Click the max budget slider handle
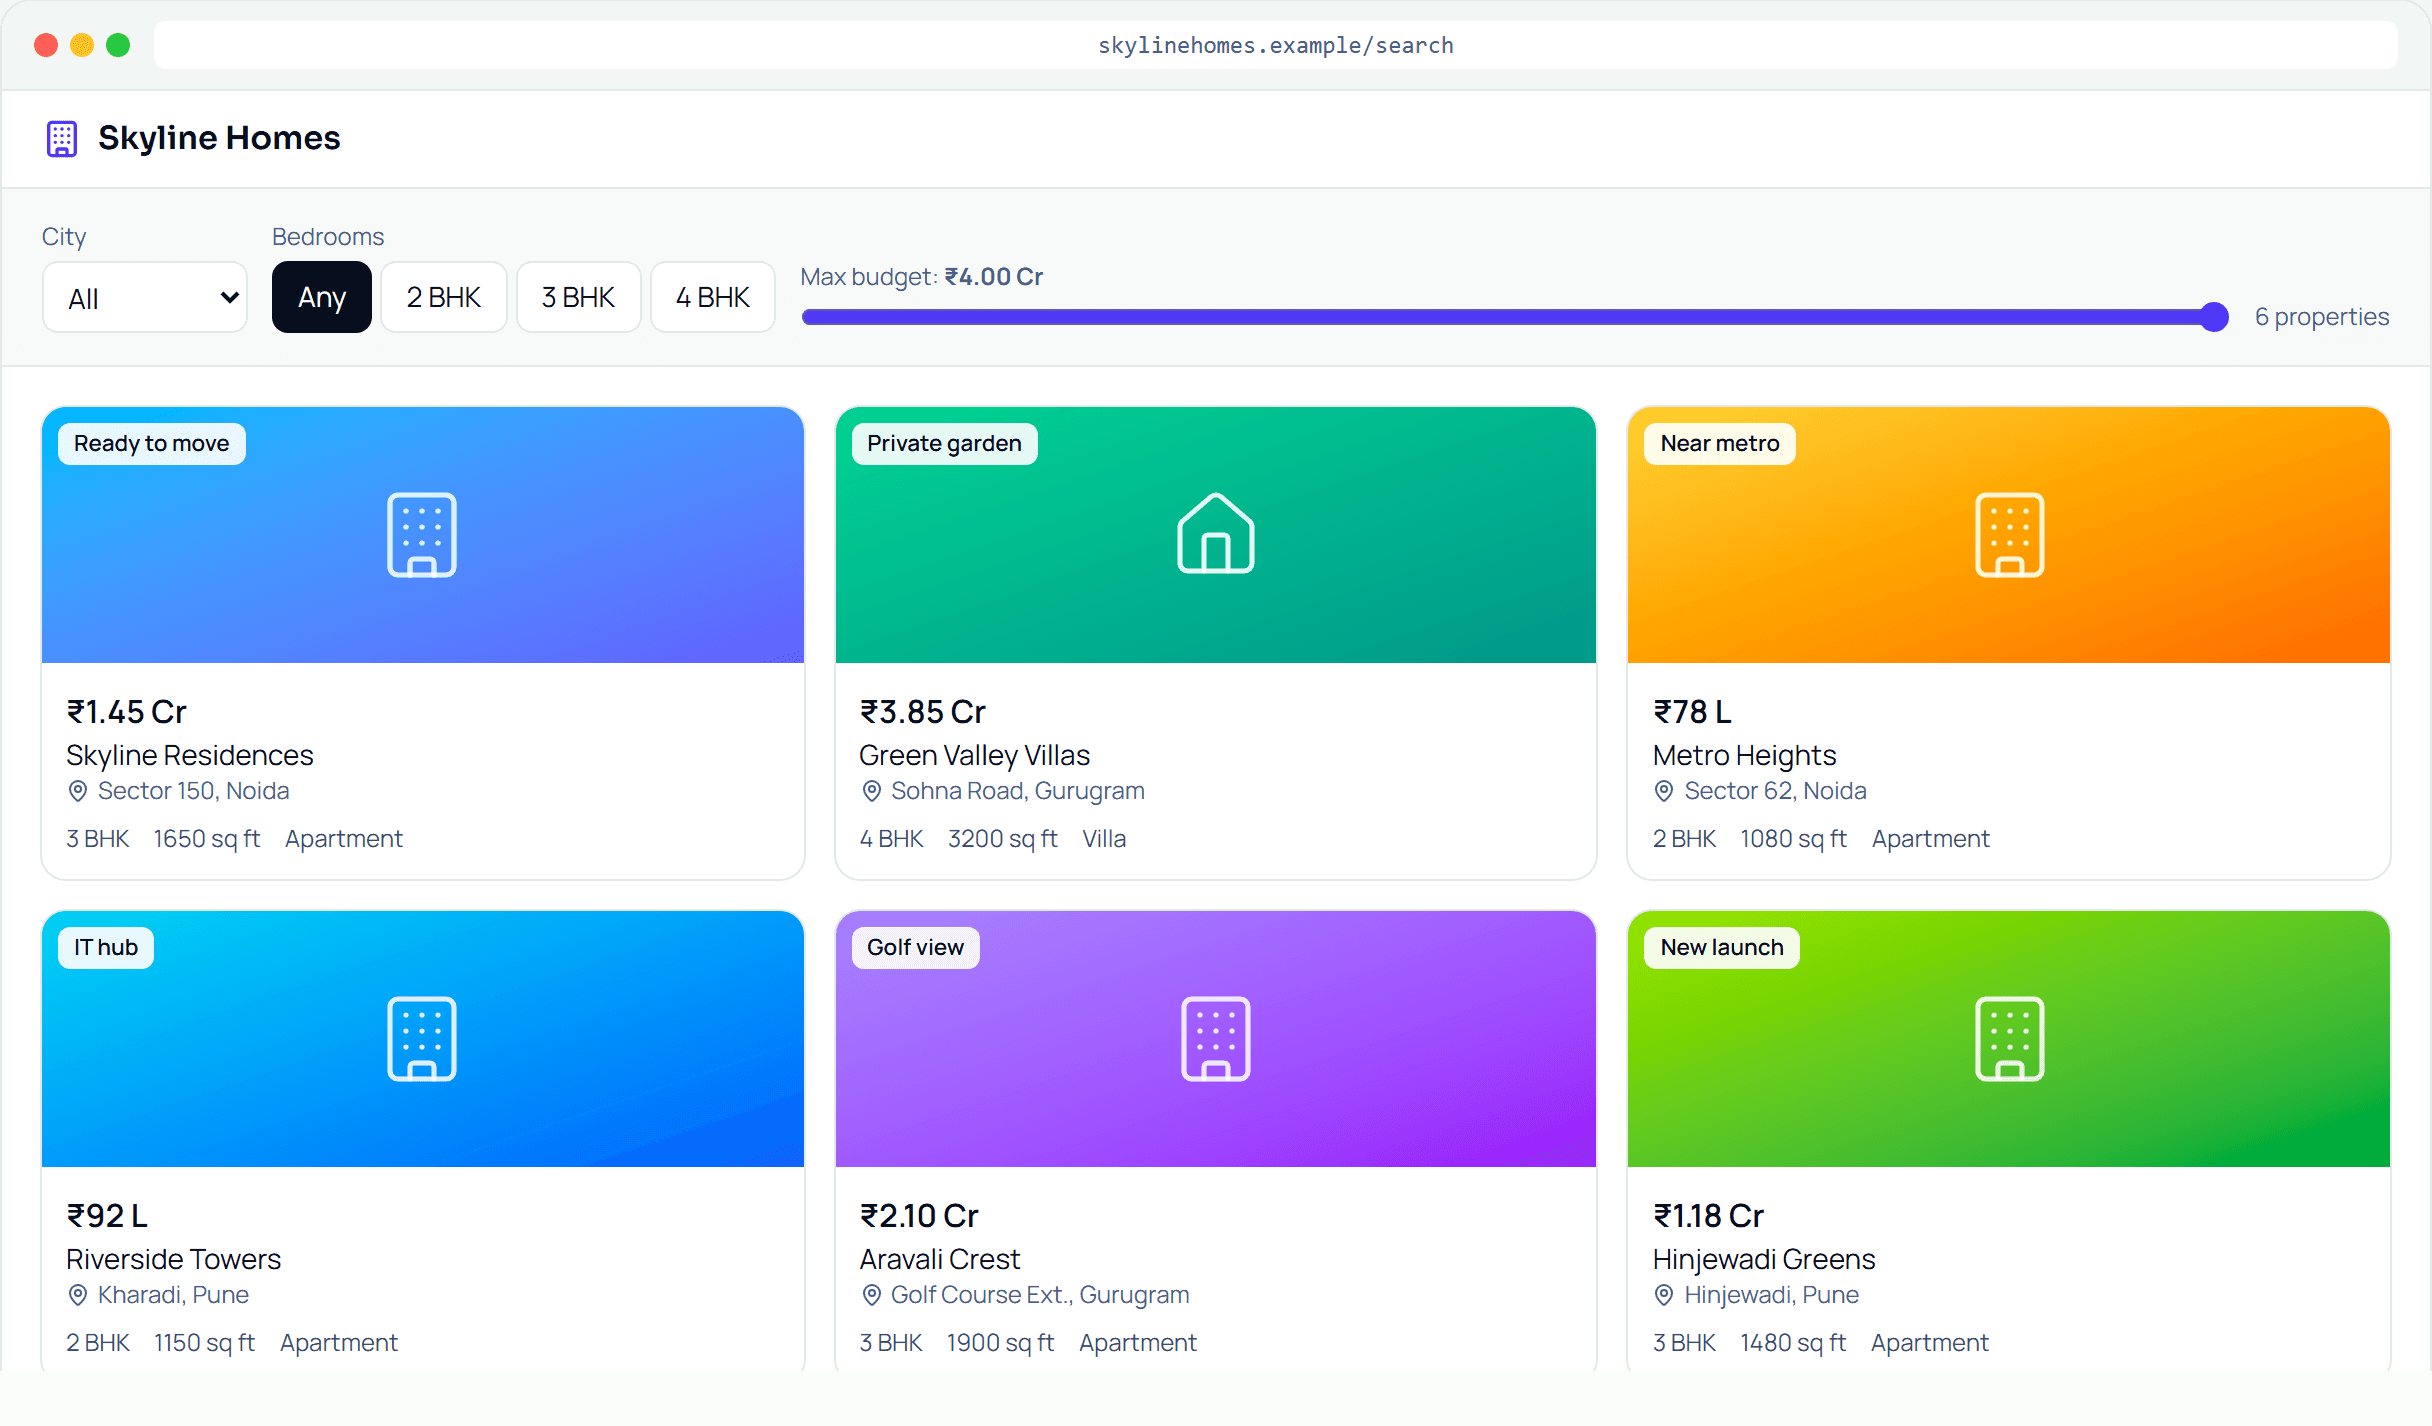This screenshot has height=1426, width=2432. coord(2214,317)
